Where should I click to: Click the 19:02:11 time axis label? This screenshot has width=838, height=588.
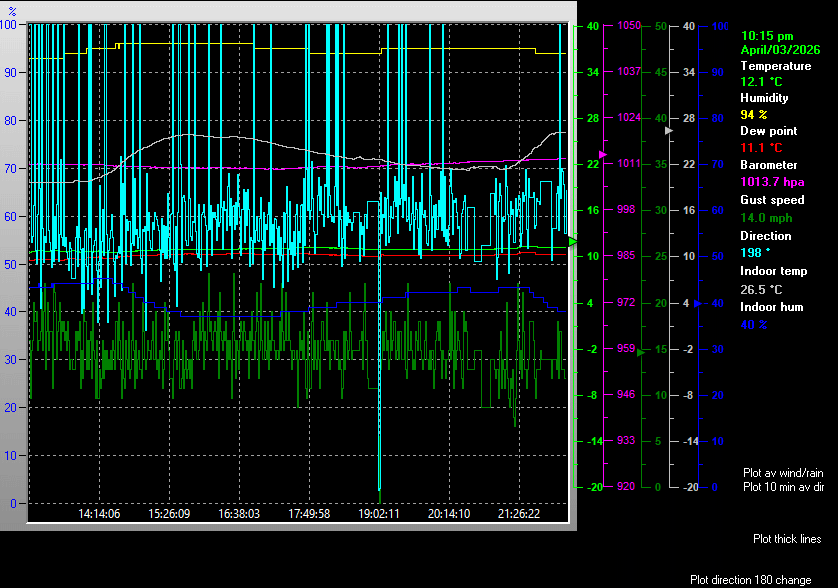click(x=379, y=513)
